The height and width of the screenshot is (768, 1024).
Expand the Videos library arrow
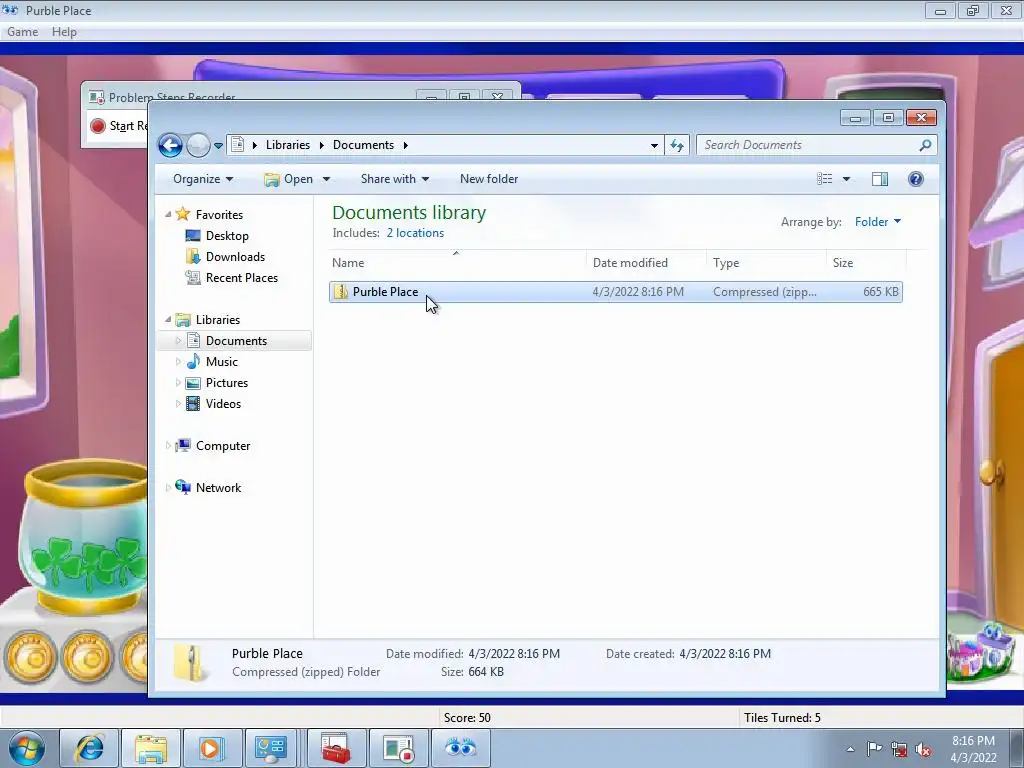[x=178, y=404]
